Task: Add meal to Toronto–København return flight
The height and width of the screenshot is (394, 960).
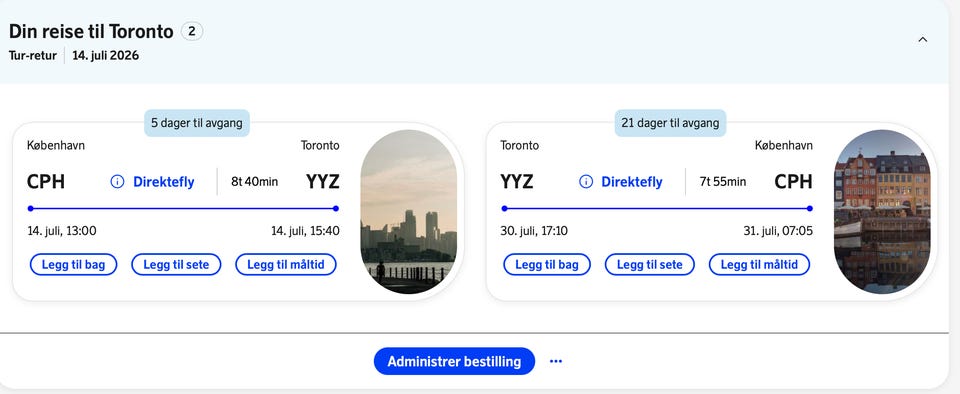Action: [x=759, y=264]
